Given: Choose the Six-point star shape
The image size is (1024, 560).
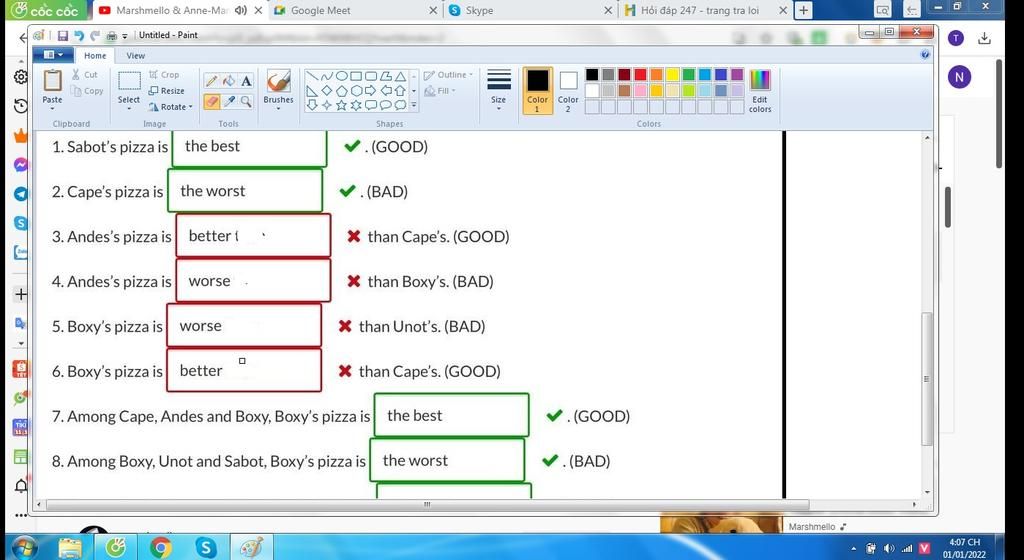Looking at the screenshot, I should pos(356,105).
